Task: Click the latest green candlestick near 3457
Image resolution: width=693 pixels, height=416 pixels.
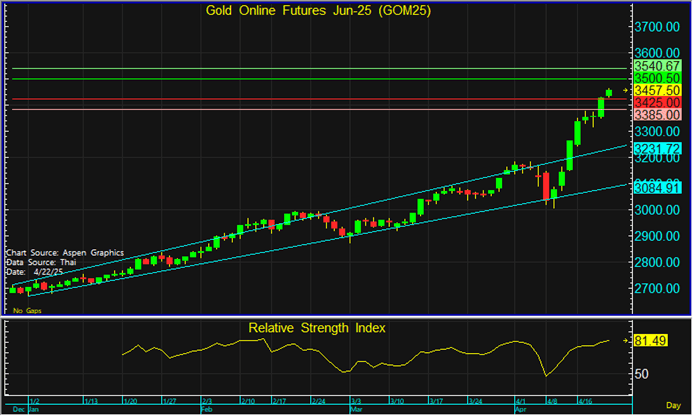Action: [610, 92]
